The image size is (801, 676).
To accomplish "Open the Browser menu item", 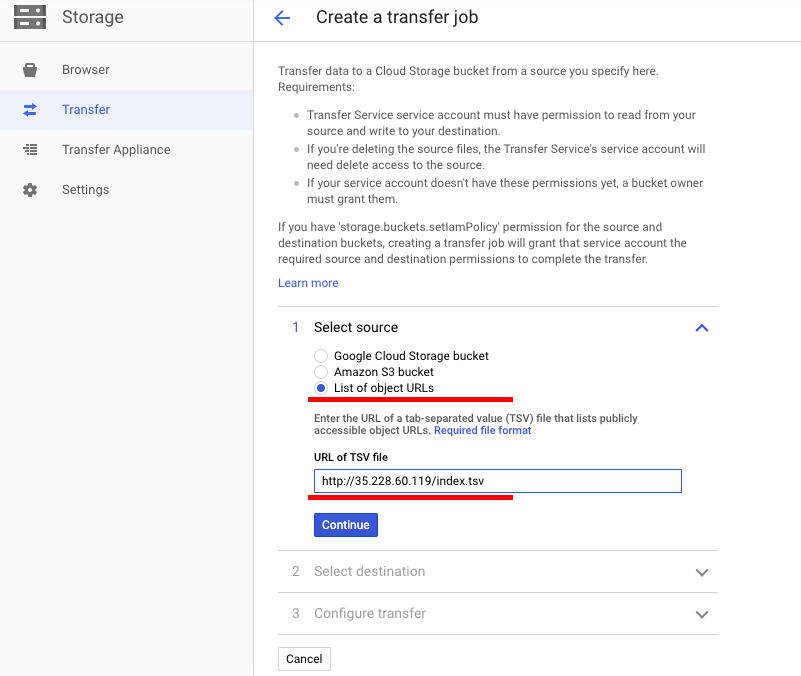I will tap(86, 70).
